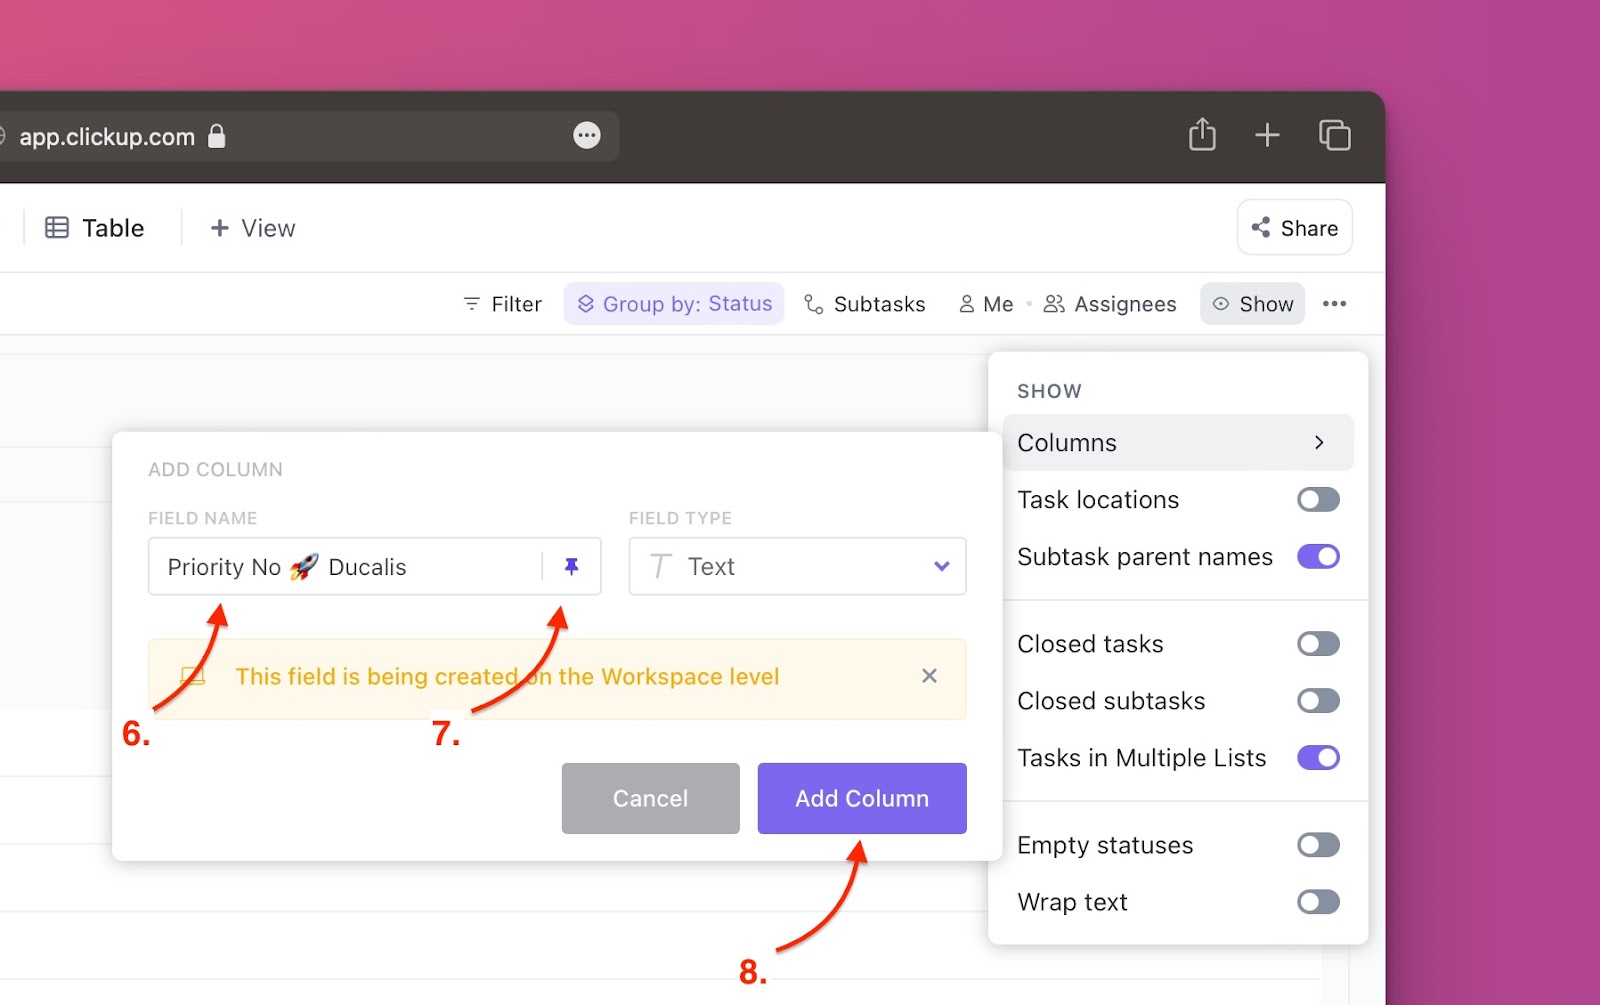Pin the Priority No field name
Viewport: 1600px width, 1005px height.
[570, 566]
